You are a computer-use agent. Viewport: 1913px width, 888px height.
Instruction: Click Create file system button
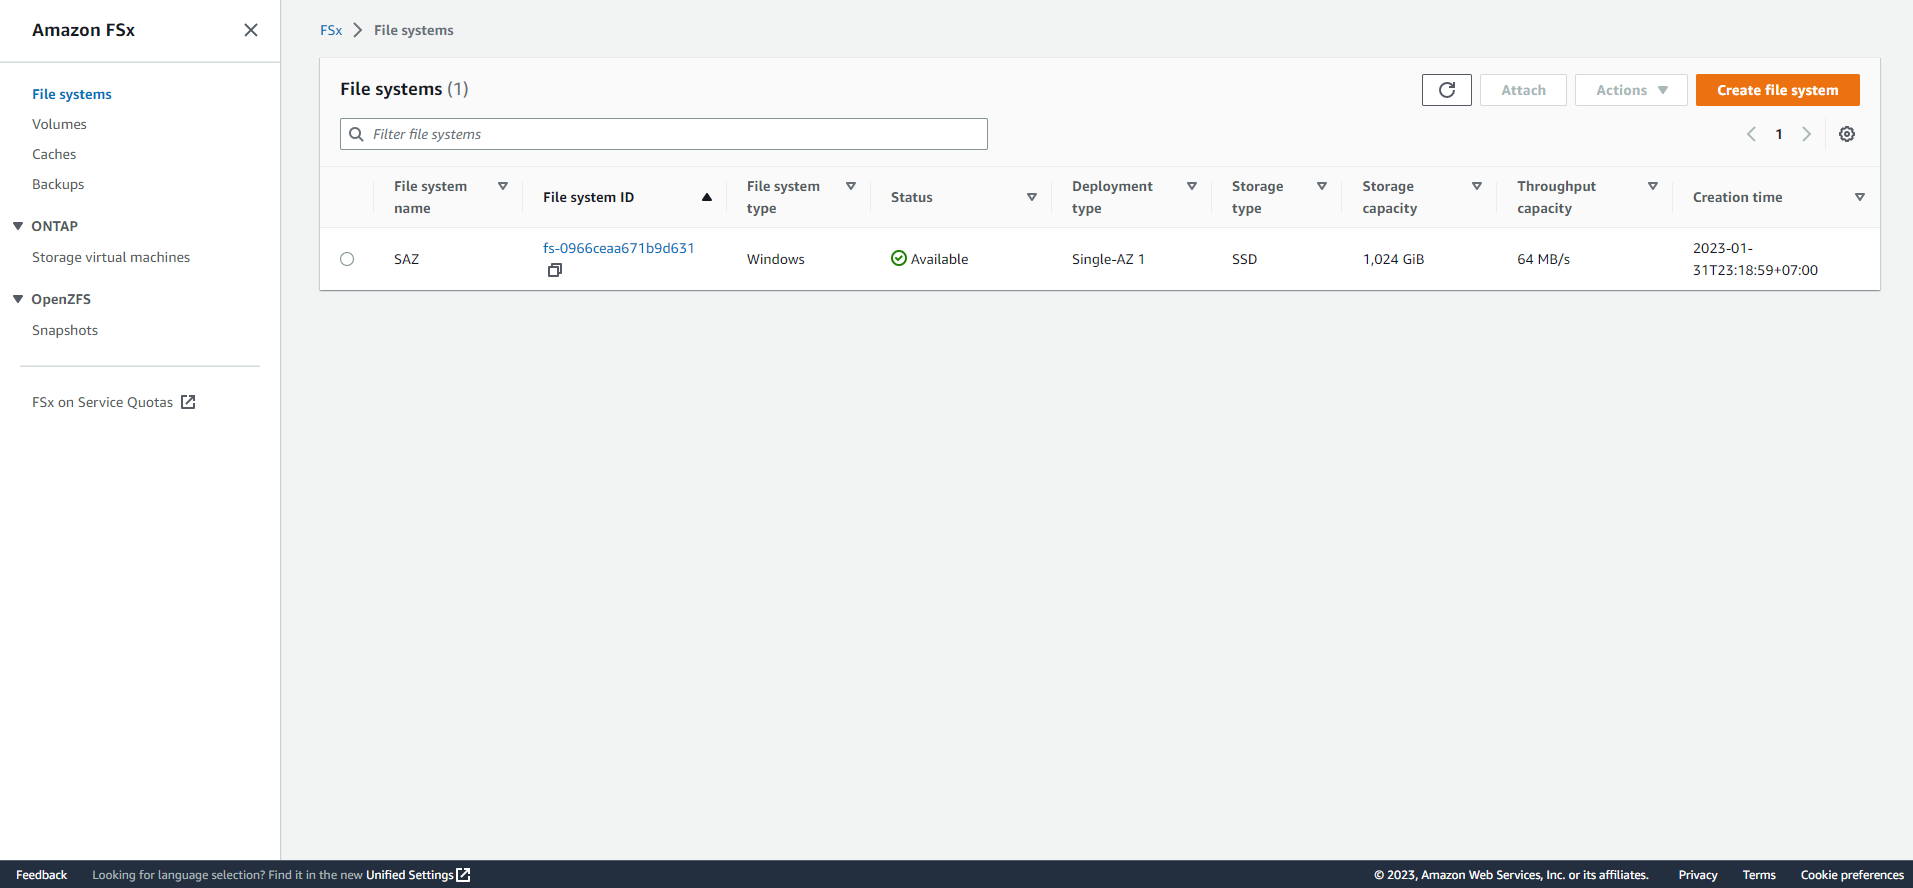point(1777,90)
